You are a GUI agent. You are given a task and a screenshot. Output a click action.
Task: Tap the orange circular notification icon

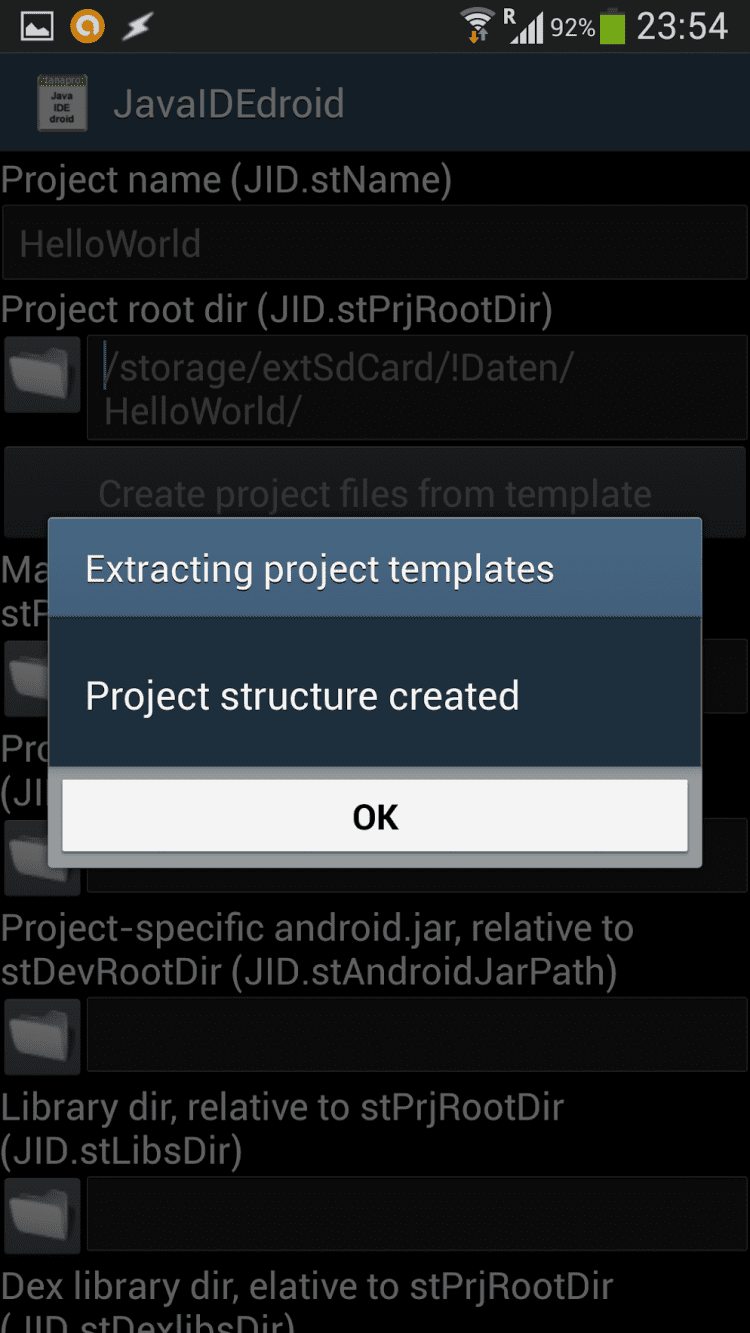87,27
